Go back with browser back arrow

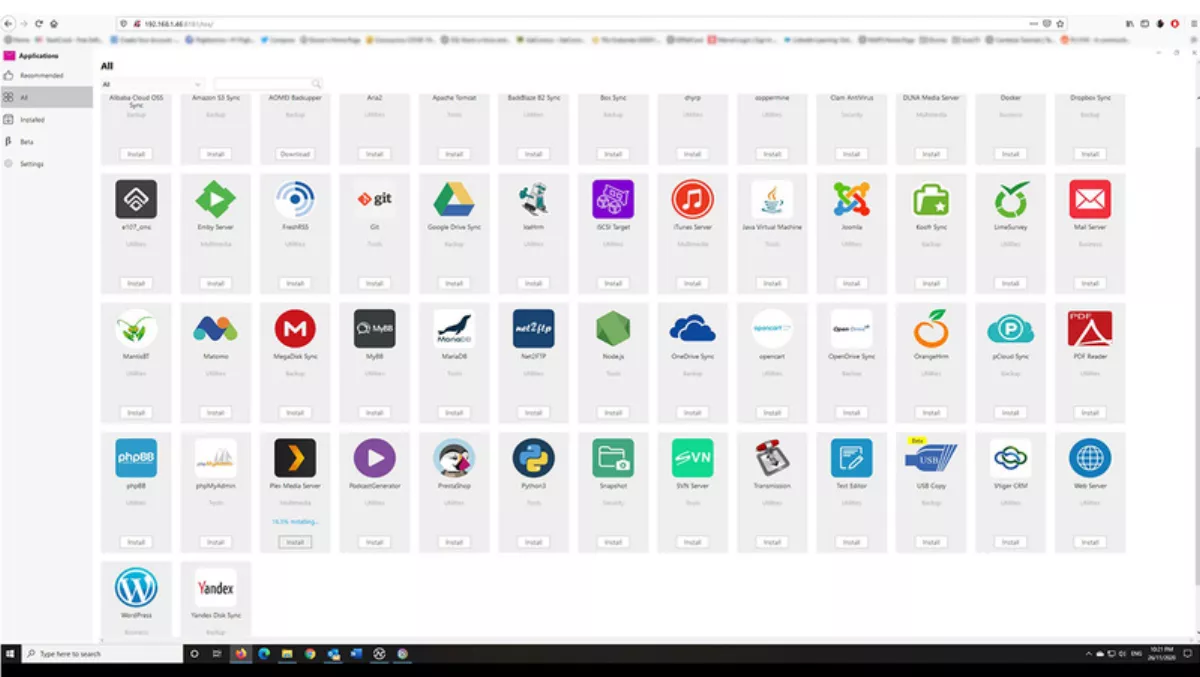(x=10, y=22)
